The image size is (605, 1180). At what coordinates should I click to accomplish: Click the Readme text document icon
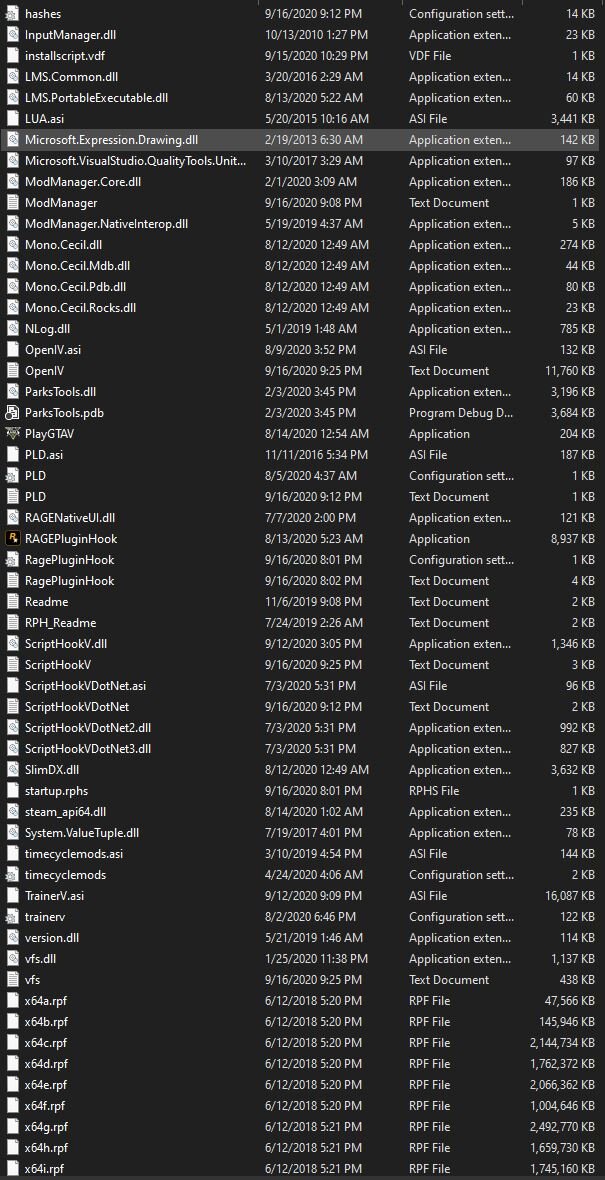(12, 601)
